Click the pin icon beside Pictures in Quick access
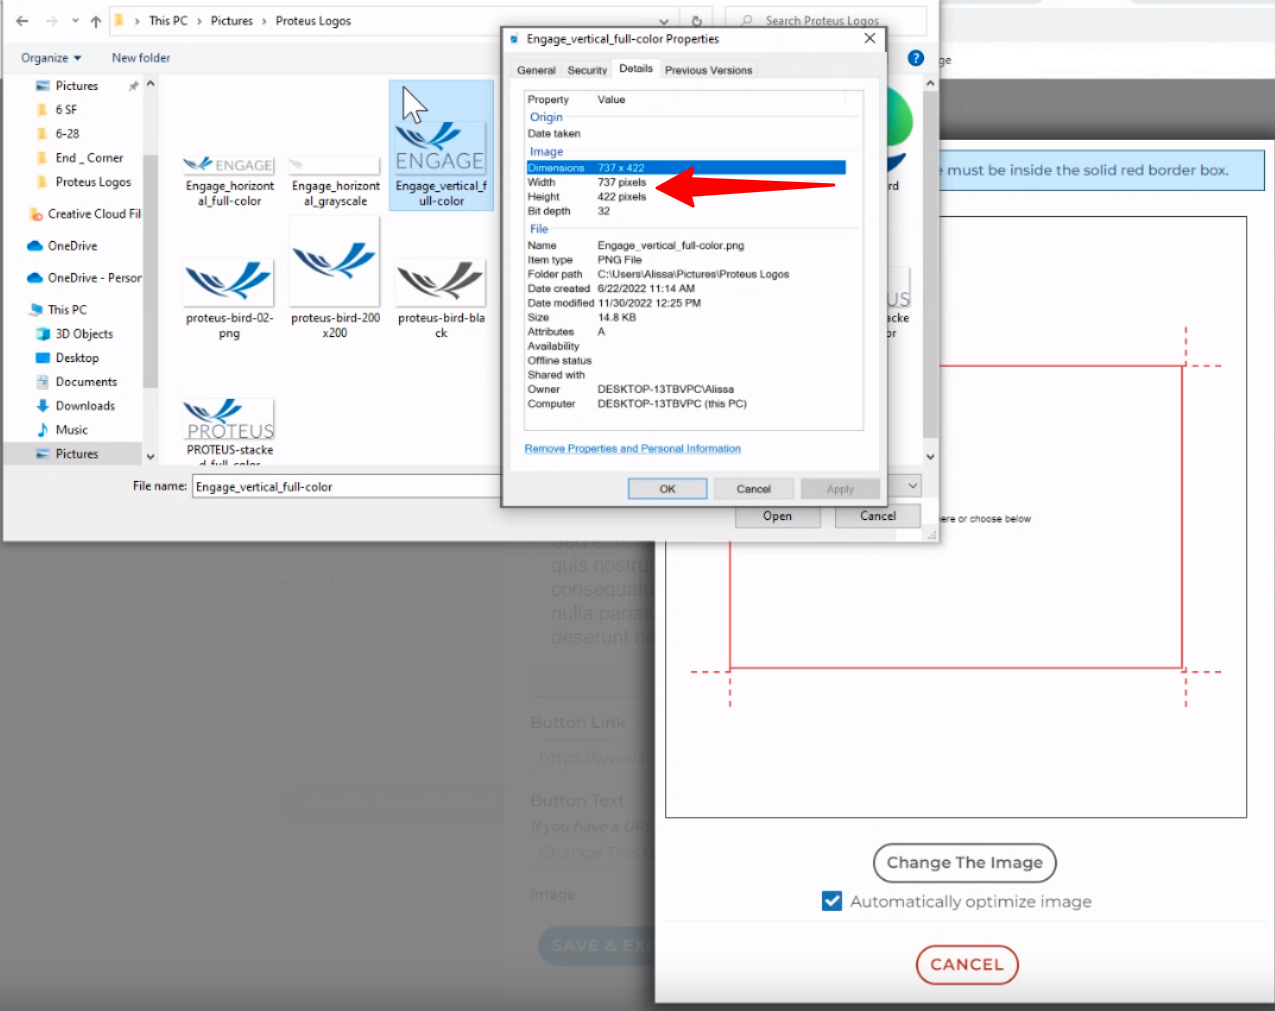 [x=133, y=86]
